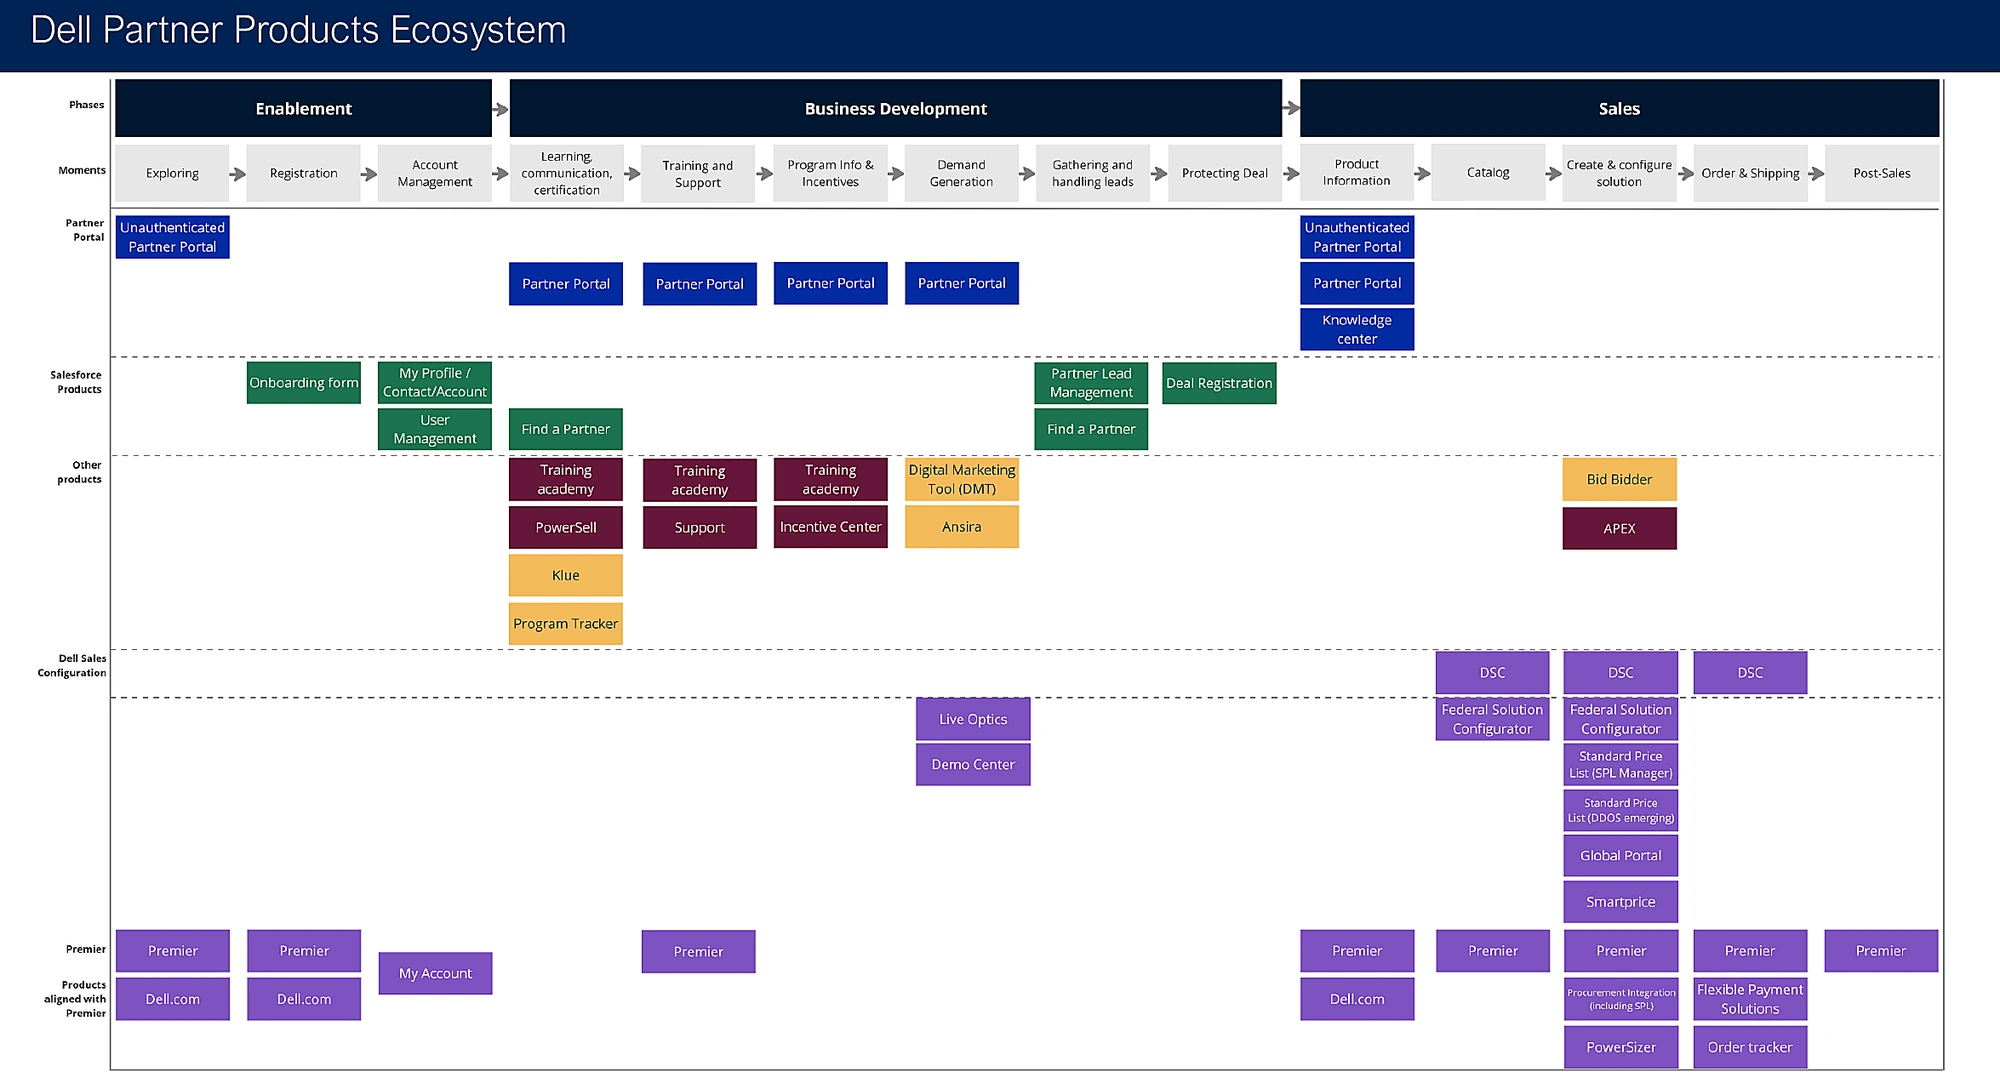Open the Incentive Center box
The width and height of the screenshot is (2000, 1072).
[x=830, y=527]
